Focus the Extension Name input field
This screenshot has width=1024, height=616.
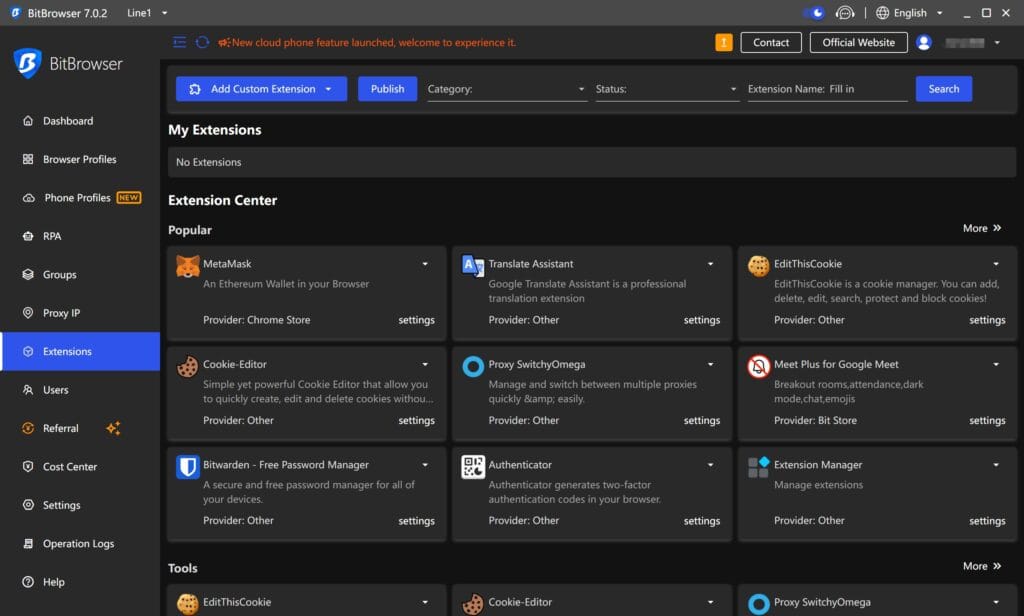pos(867,89)
